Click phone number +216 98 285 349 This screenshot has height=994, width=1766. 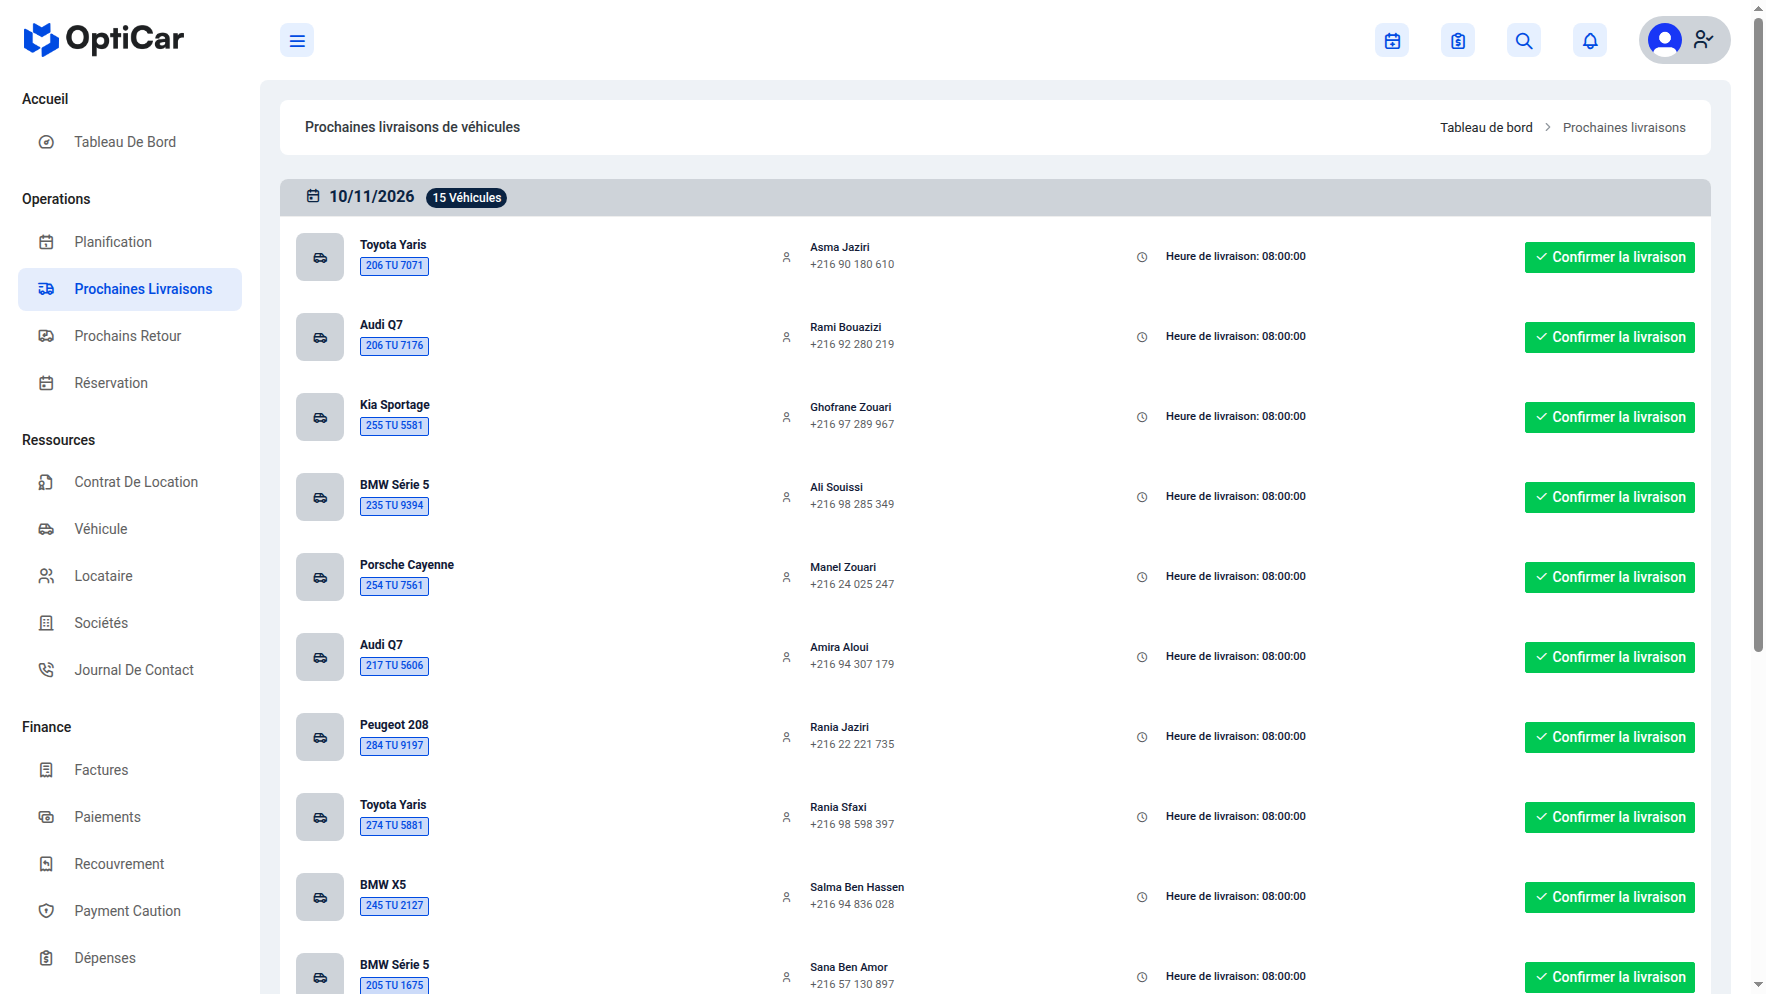(x=852, y=504)
